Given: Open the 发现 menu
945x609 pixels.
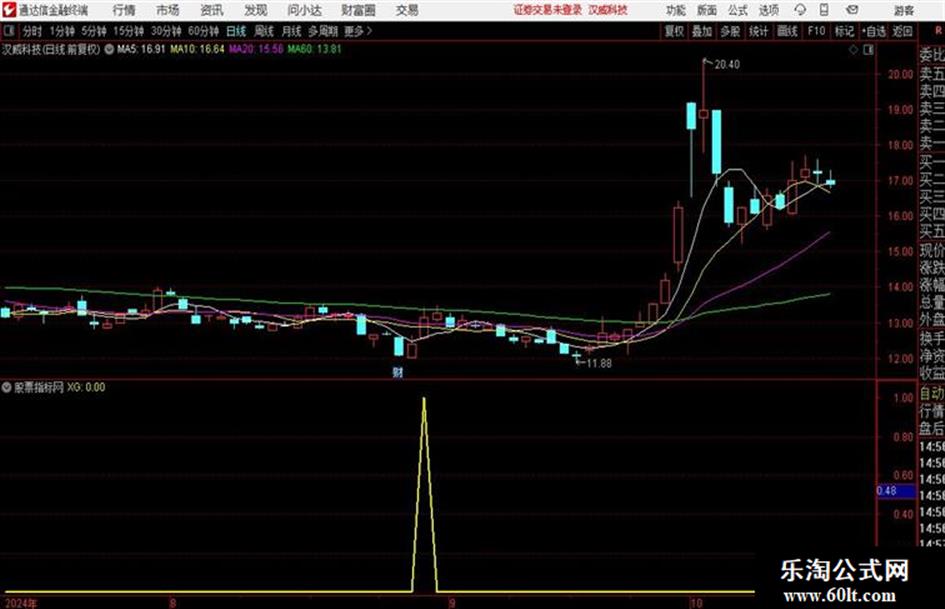Looking at the screenshot, I should [x=256, y=10].
